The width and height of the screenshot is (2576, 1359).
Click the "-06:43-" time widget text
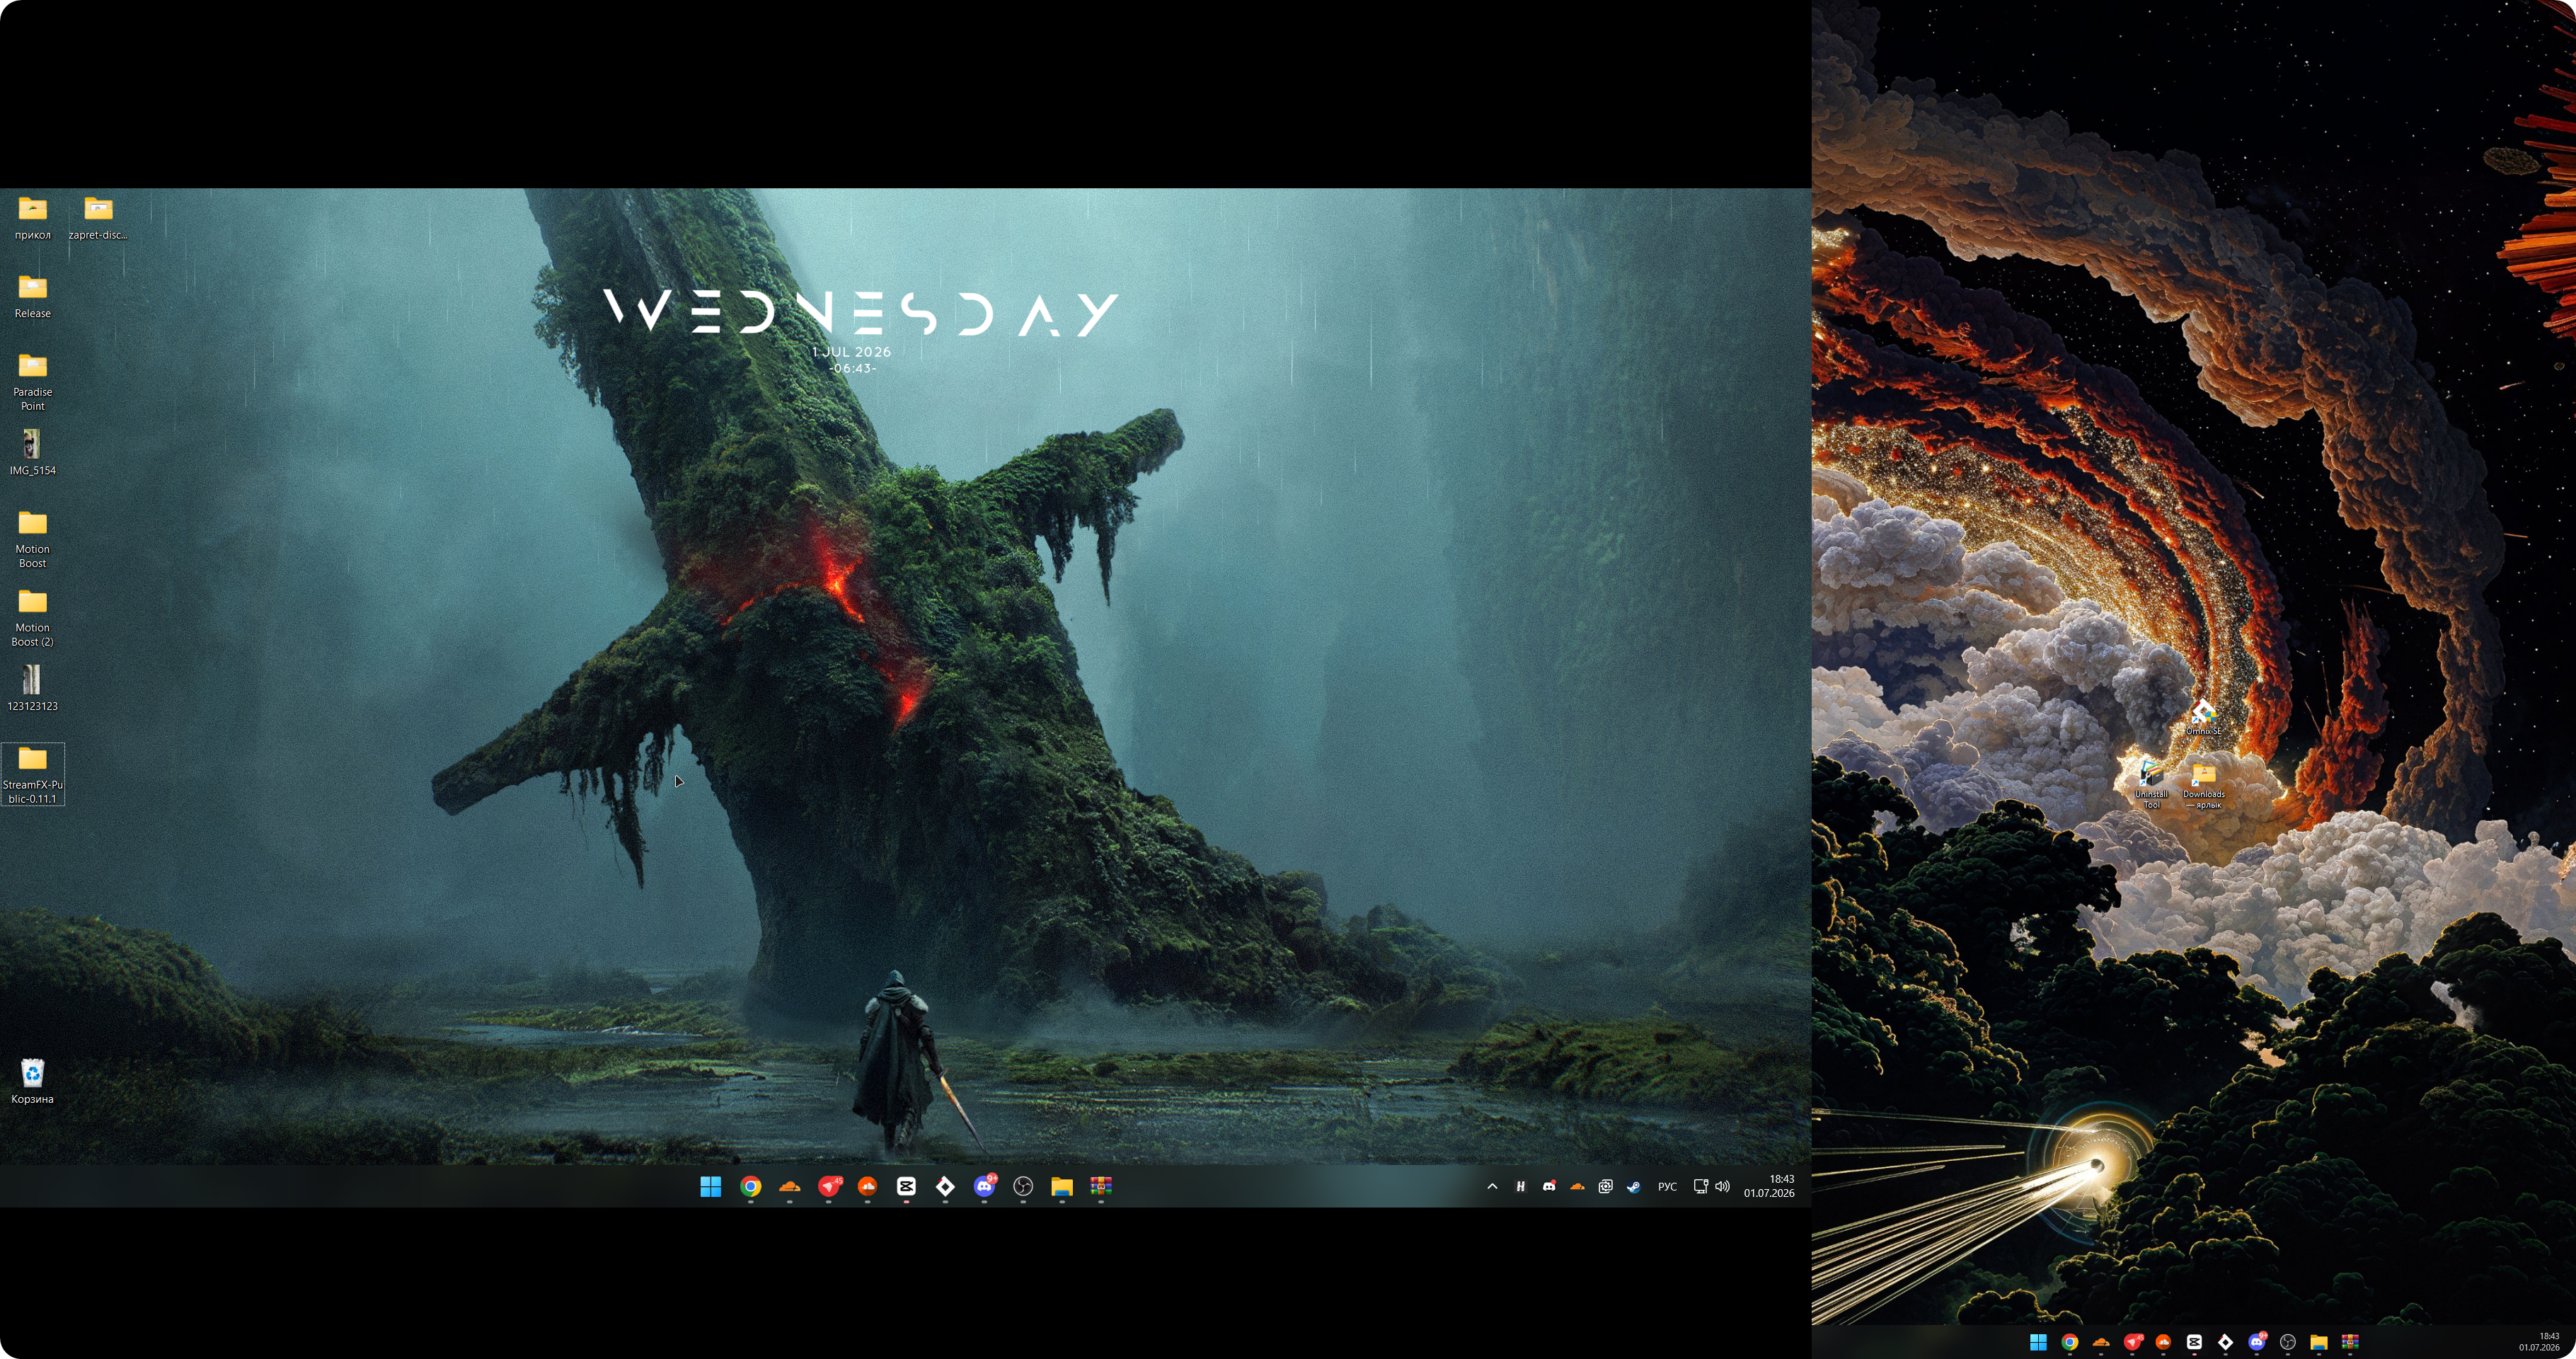click(852, 368)
